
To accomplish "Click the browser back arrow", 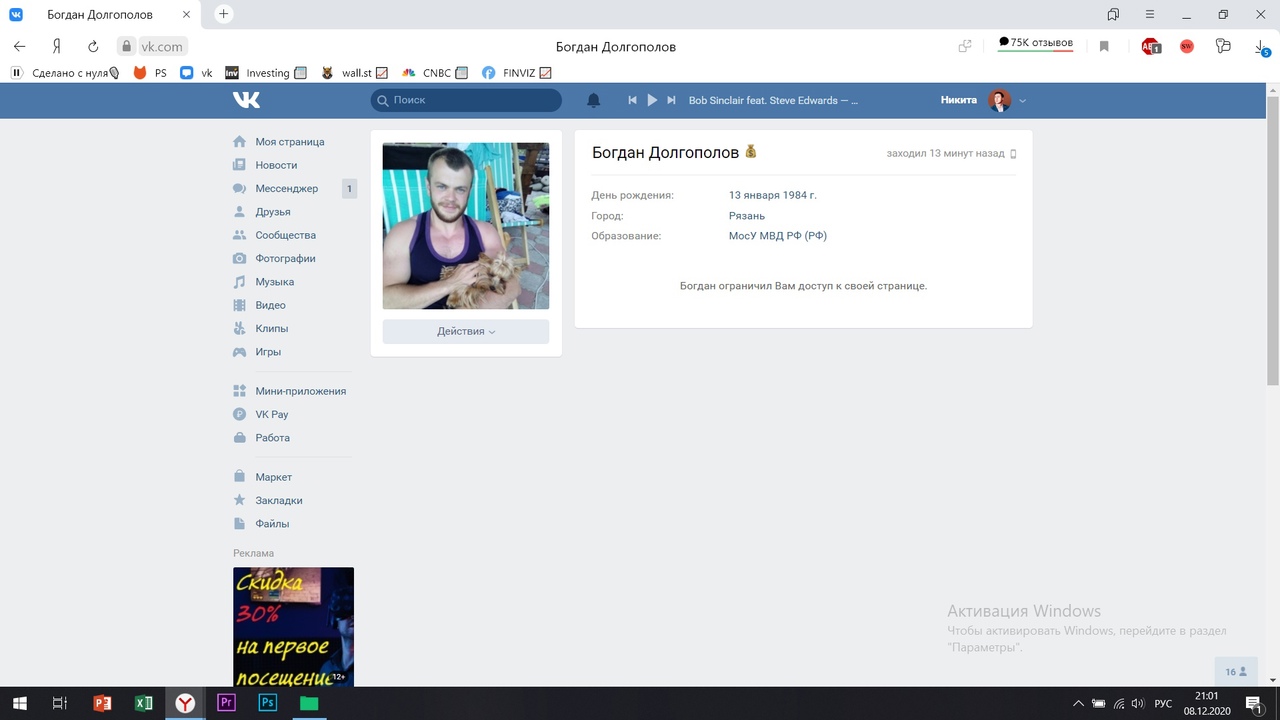I will [19, 46].
